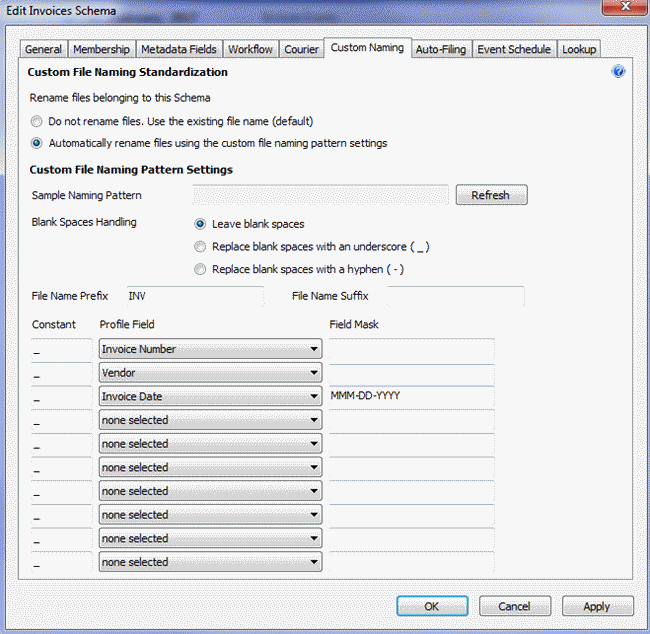
Task: Click the 'Profile Field' column header
Action: [127, 324]
